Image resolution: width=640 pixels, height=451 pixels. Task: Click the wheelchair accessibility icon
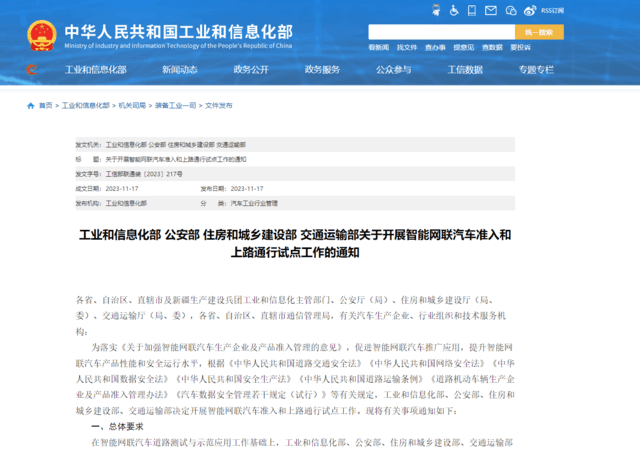click(454, 10)
